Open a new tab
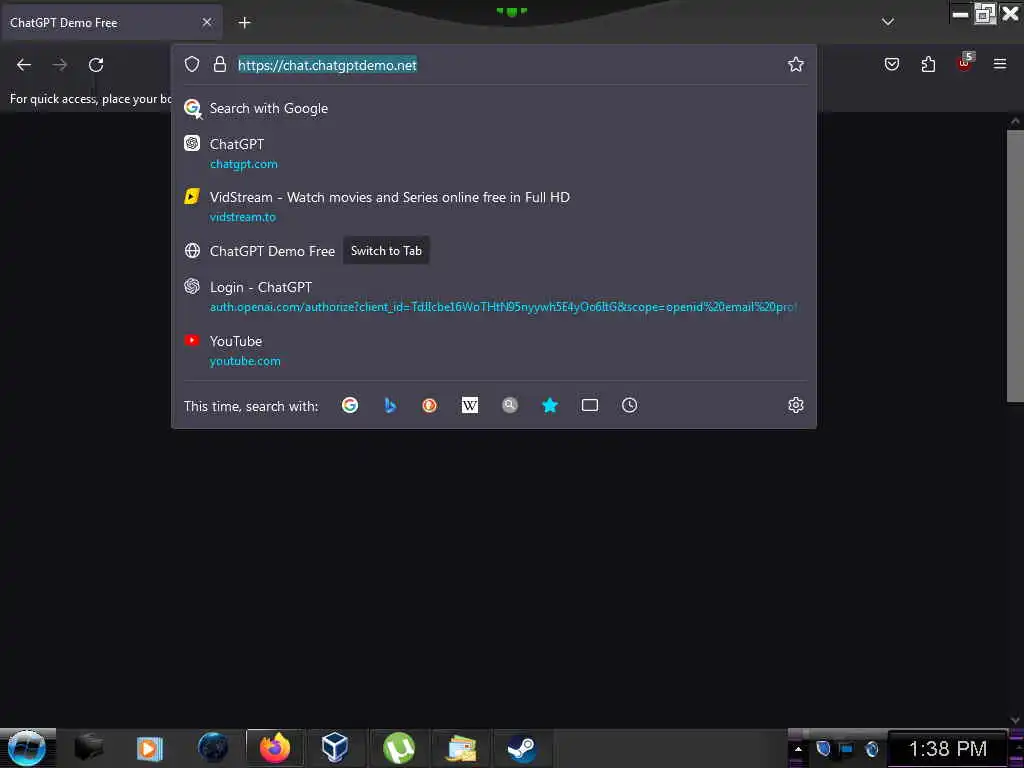The width and height of the screenshot is (1024, 768). pos(244,23)
